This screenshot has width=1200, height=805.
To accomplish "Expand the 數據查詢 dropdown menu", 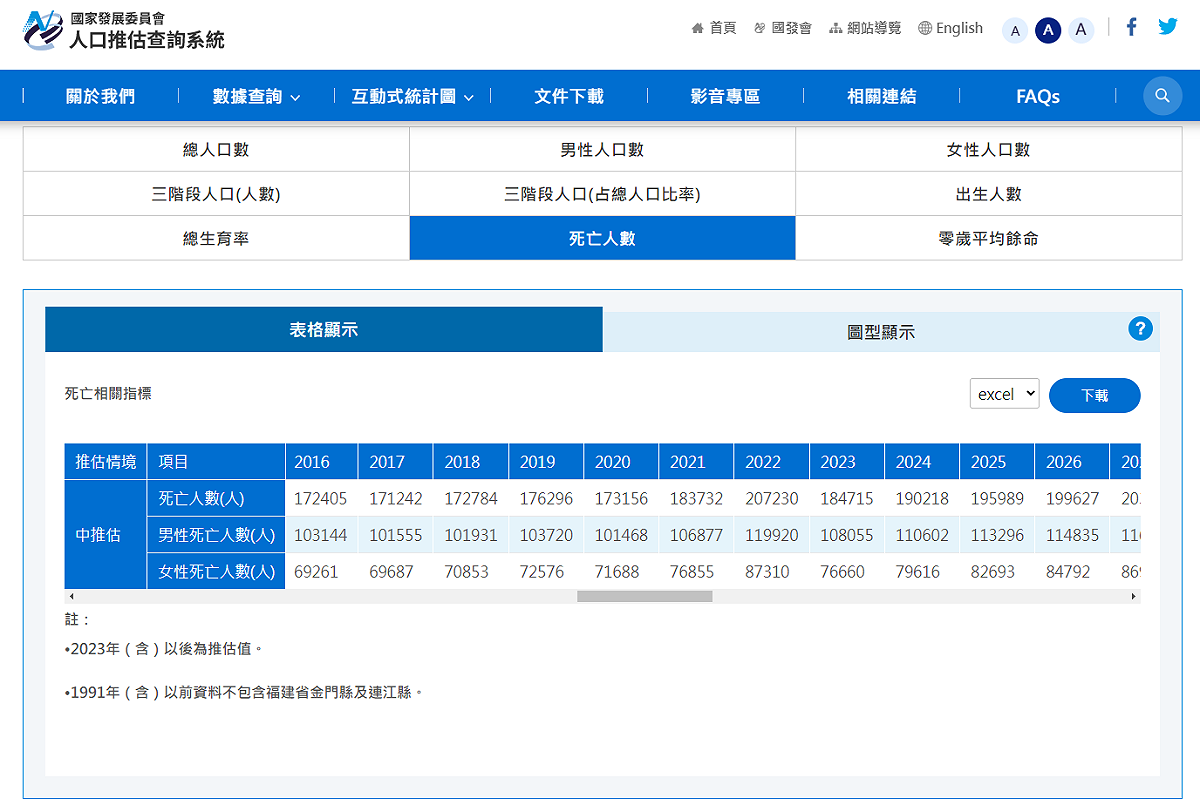I will pos(256,96).
